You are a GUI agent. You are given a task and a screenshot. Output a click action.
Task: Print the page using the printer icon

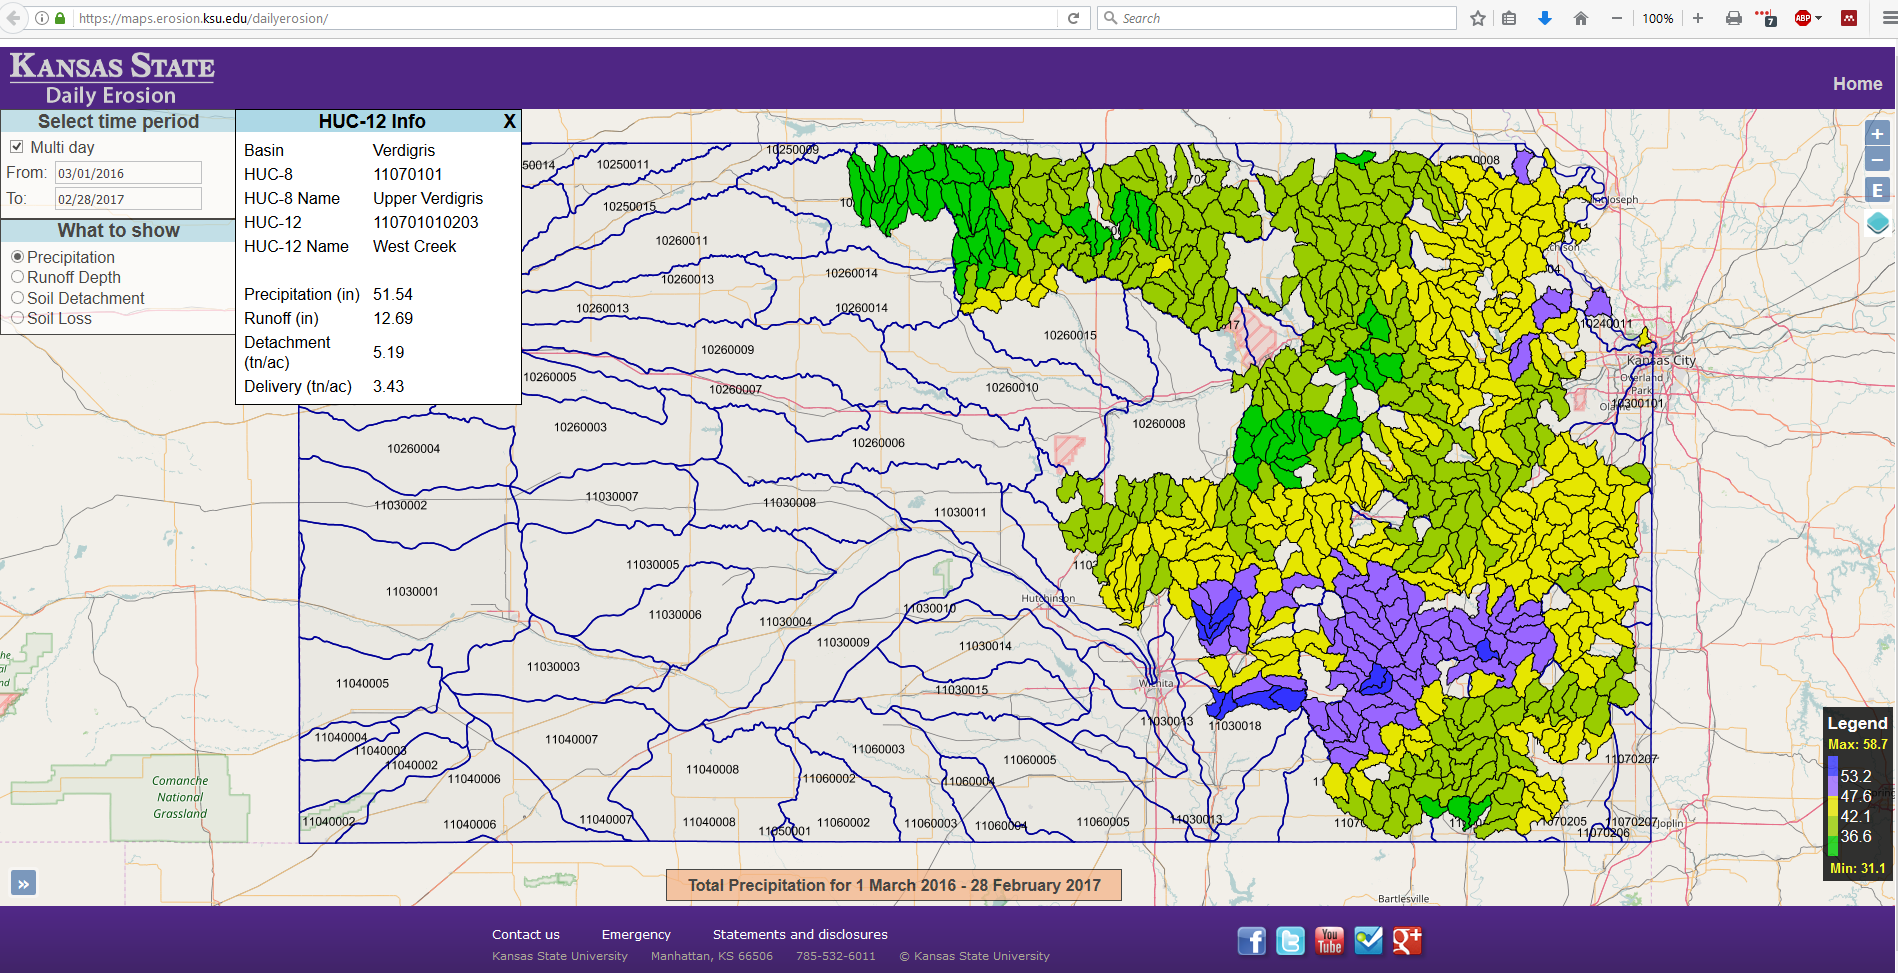[1734, 18]
